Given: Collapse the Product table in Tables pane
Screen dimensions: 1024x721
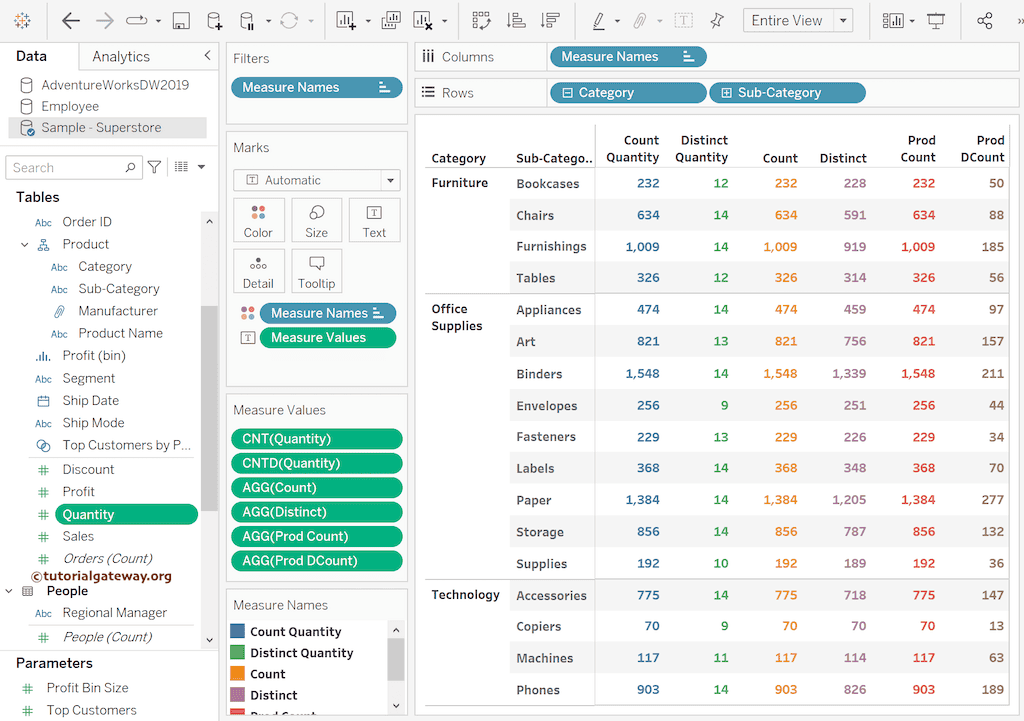Looking at the screenshot, I should pos(25,243).
